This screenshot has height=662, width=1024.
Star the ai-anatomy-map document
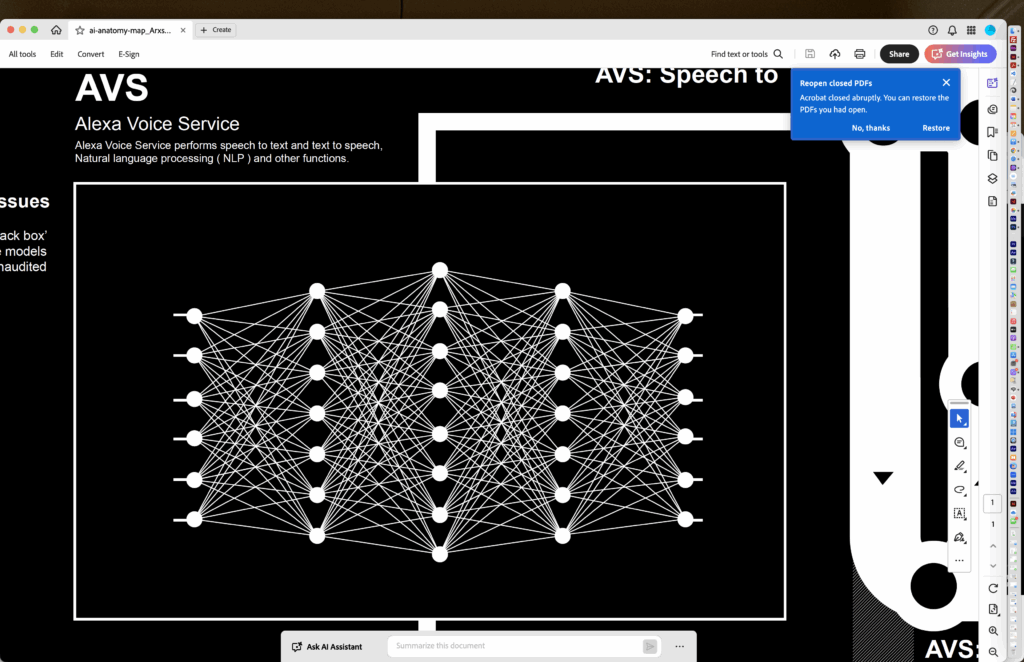80,30
